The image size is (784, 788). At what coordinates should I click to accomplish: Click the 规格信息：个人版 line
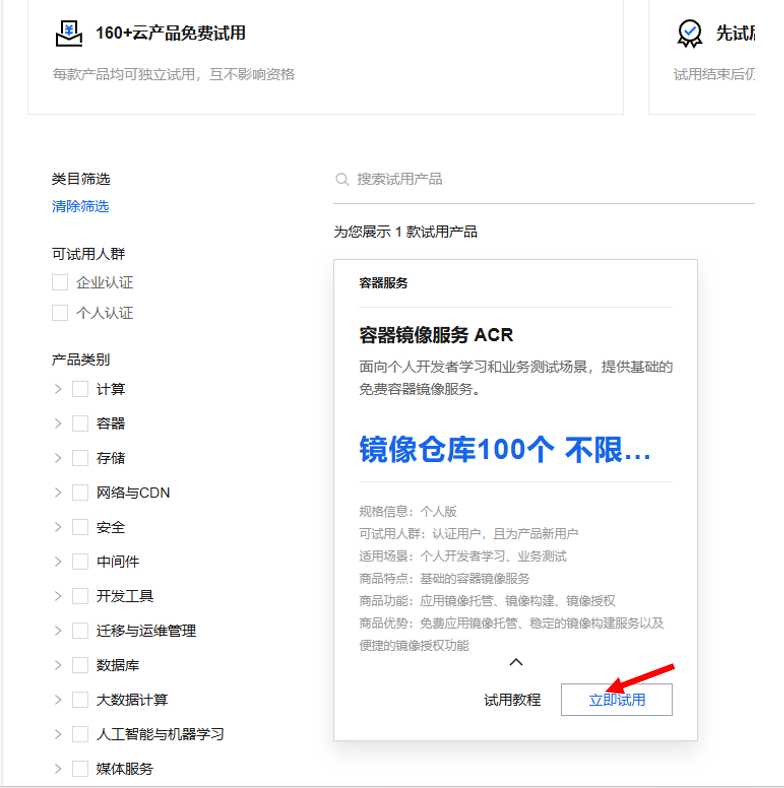(408, 512)
